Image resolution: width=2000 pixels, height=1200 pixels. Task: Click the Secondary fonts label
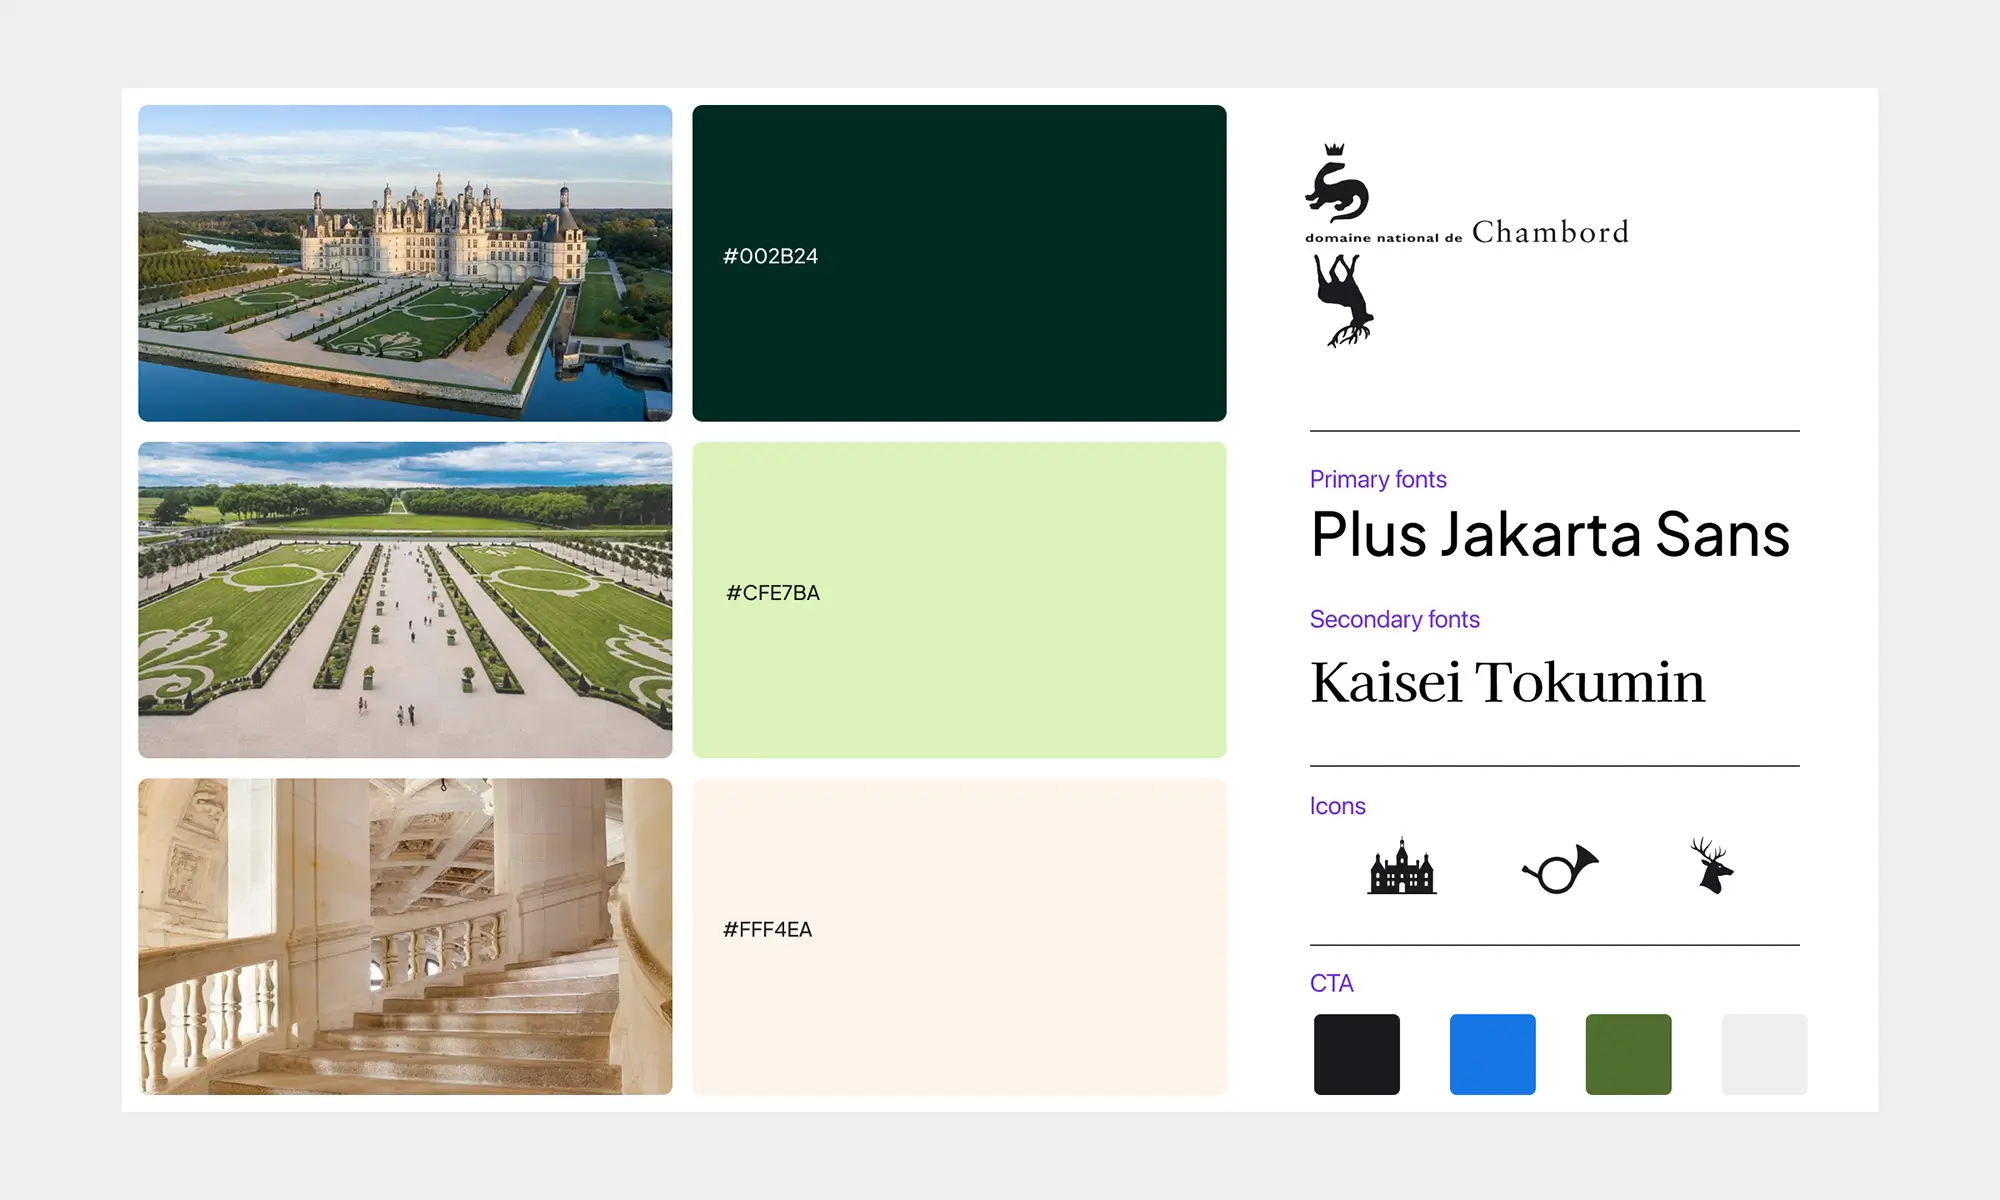[1394, 619]
